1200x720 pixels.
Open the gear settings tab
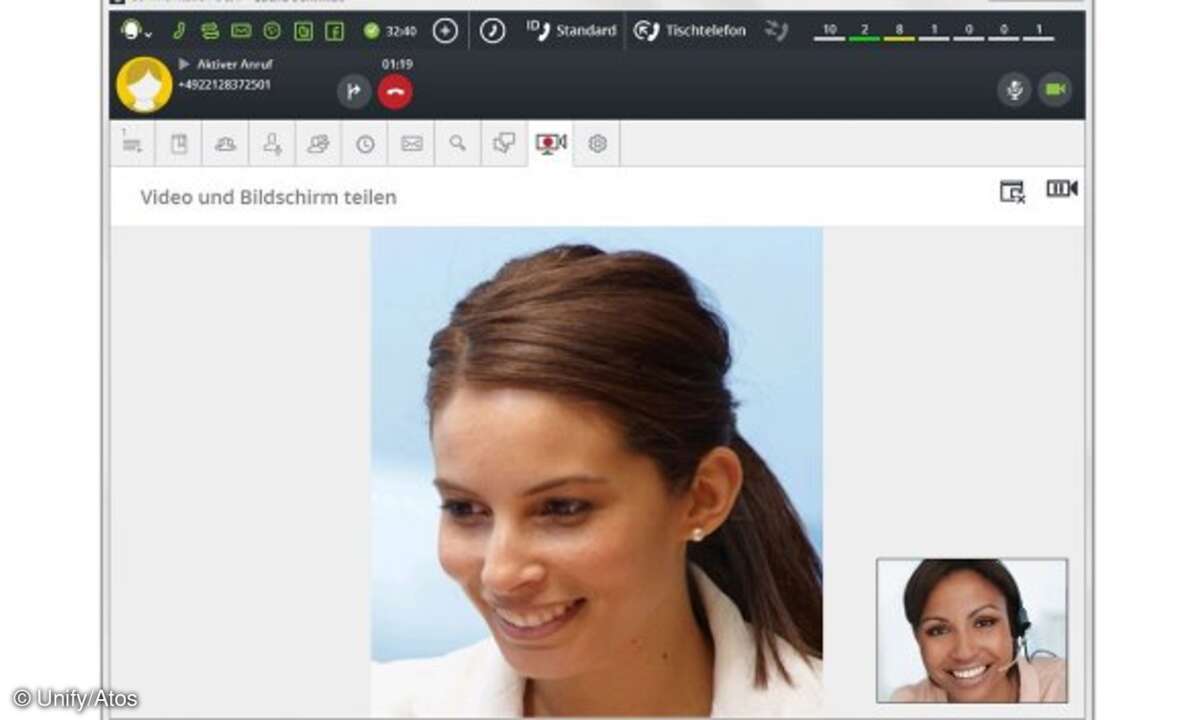(x=598, y=144)
